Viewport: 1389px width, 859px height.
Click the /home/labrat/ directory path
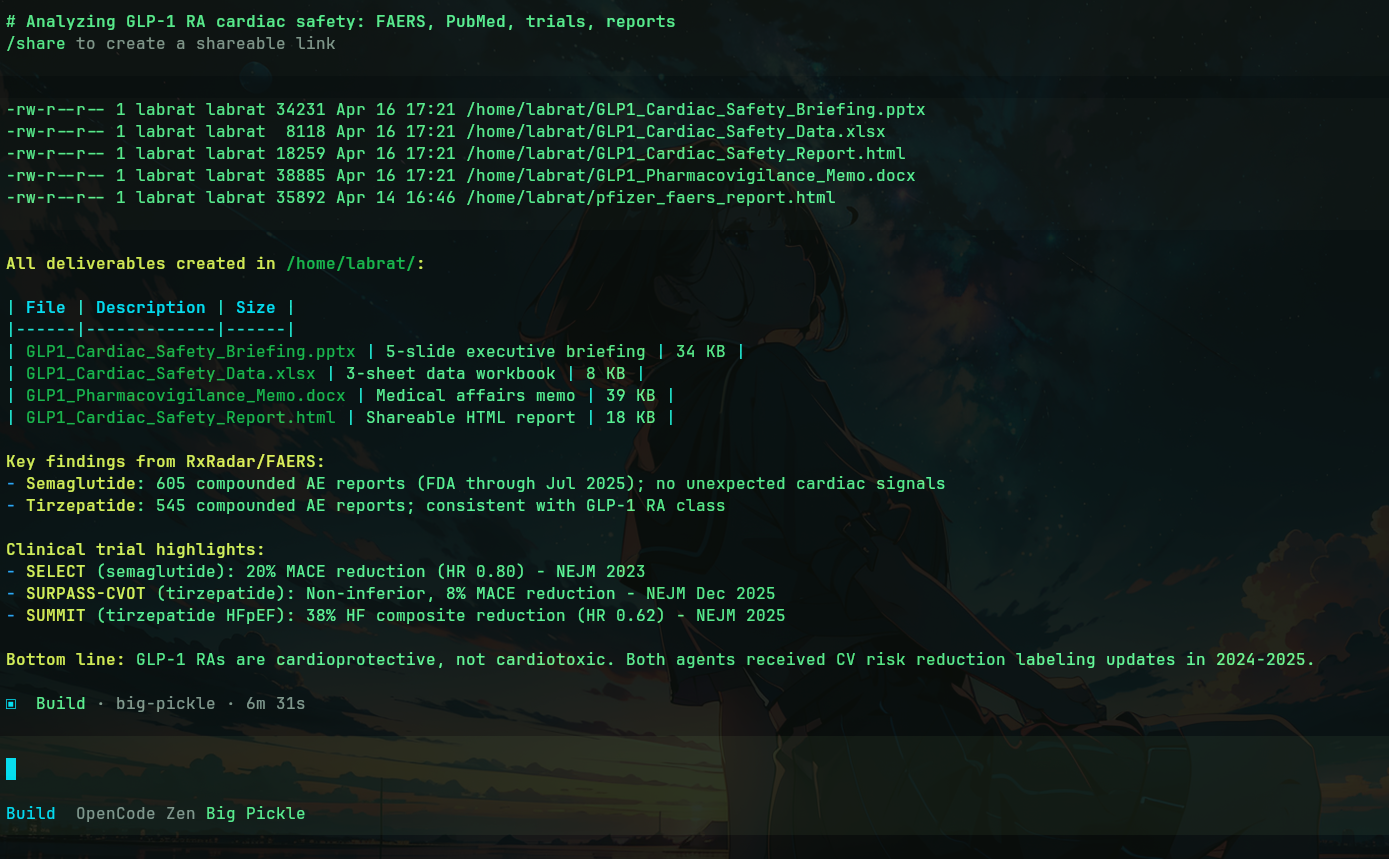click(x=350, y=264)
